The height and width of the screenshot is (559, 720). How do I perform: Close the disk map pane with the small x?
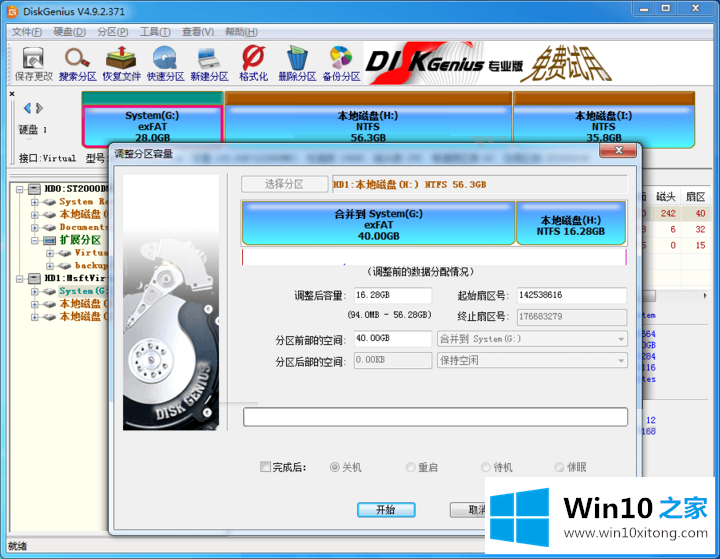coord(12,94)
